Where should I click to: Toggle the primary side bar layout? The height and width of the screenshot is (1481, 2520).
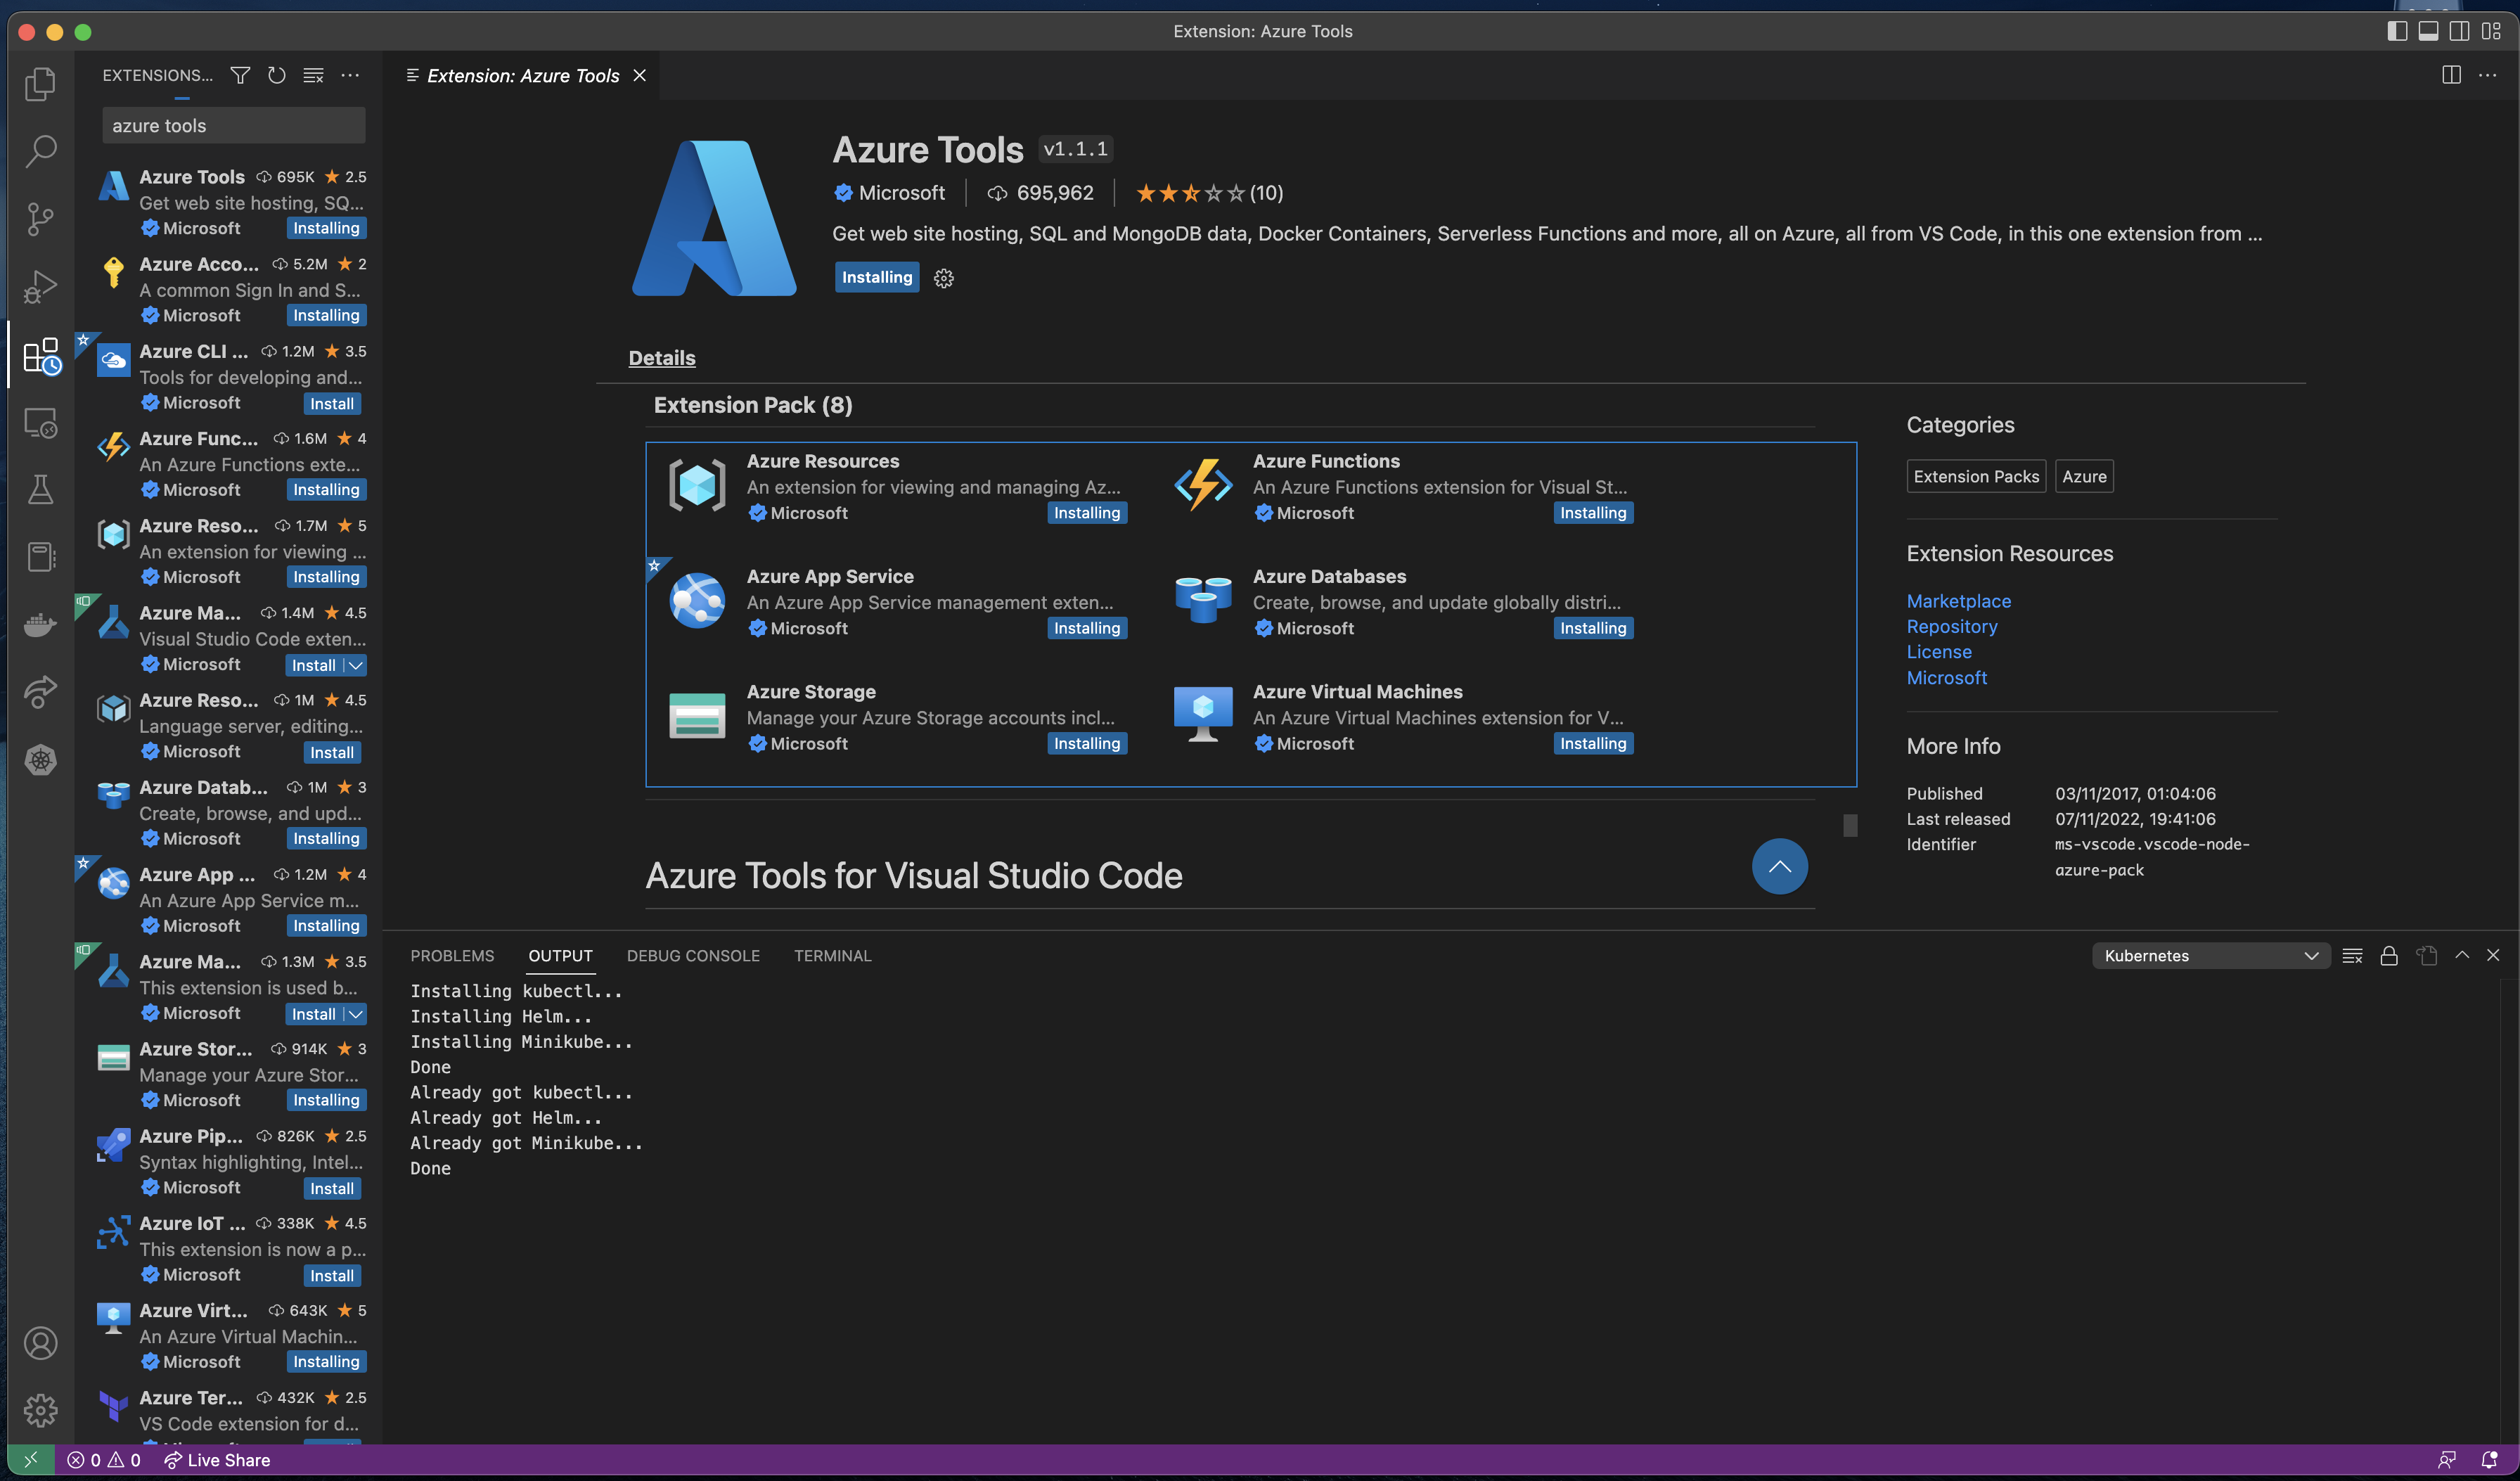[x=2396, y=31]
